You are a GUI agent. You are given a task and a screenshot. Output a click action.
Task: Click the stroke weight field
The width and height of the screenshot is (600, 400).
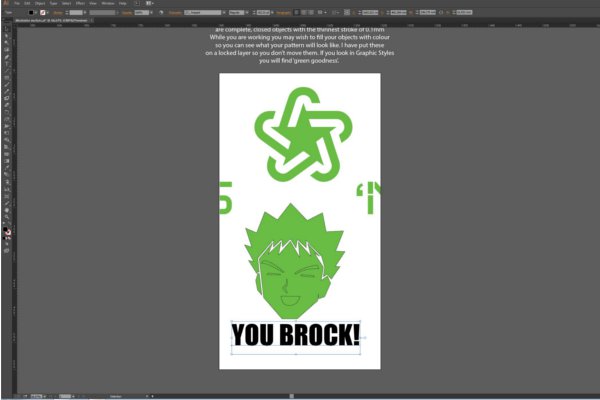click(x=76, y=13)
